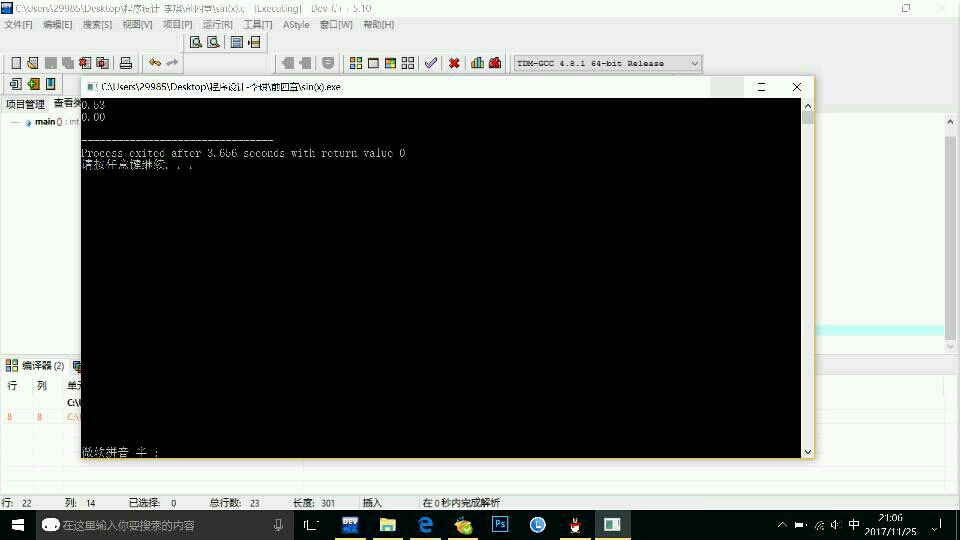Click the Close all files icon

coord(102,63)
